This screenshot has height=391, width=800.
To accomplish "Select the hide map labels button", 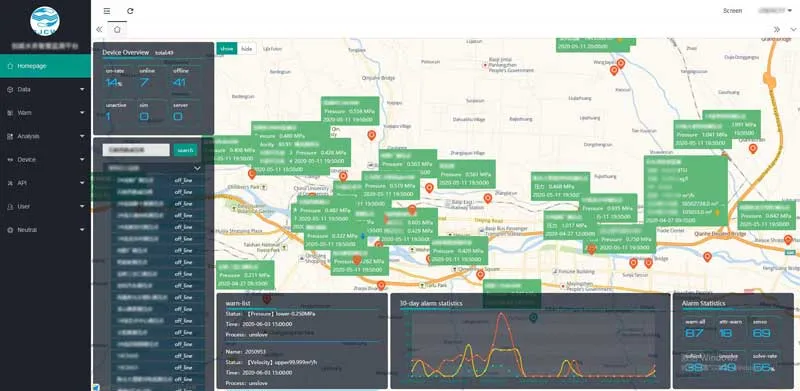I will pos(246,48).
